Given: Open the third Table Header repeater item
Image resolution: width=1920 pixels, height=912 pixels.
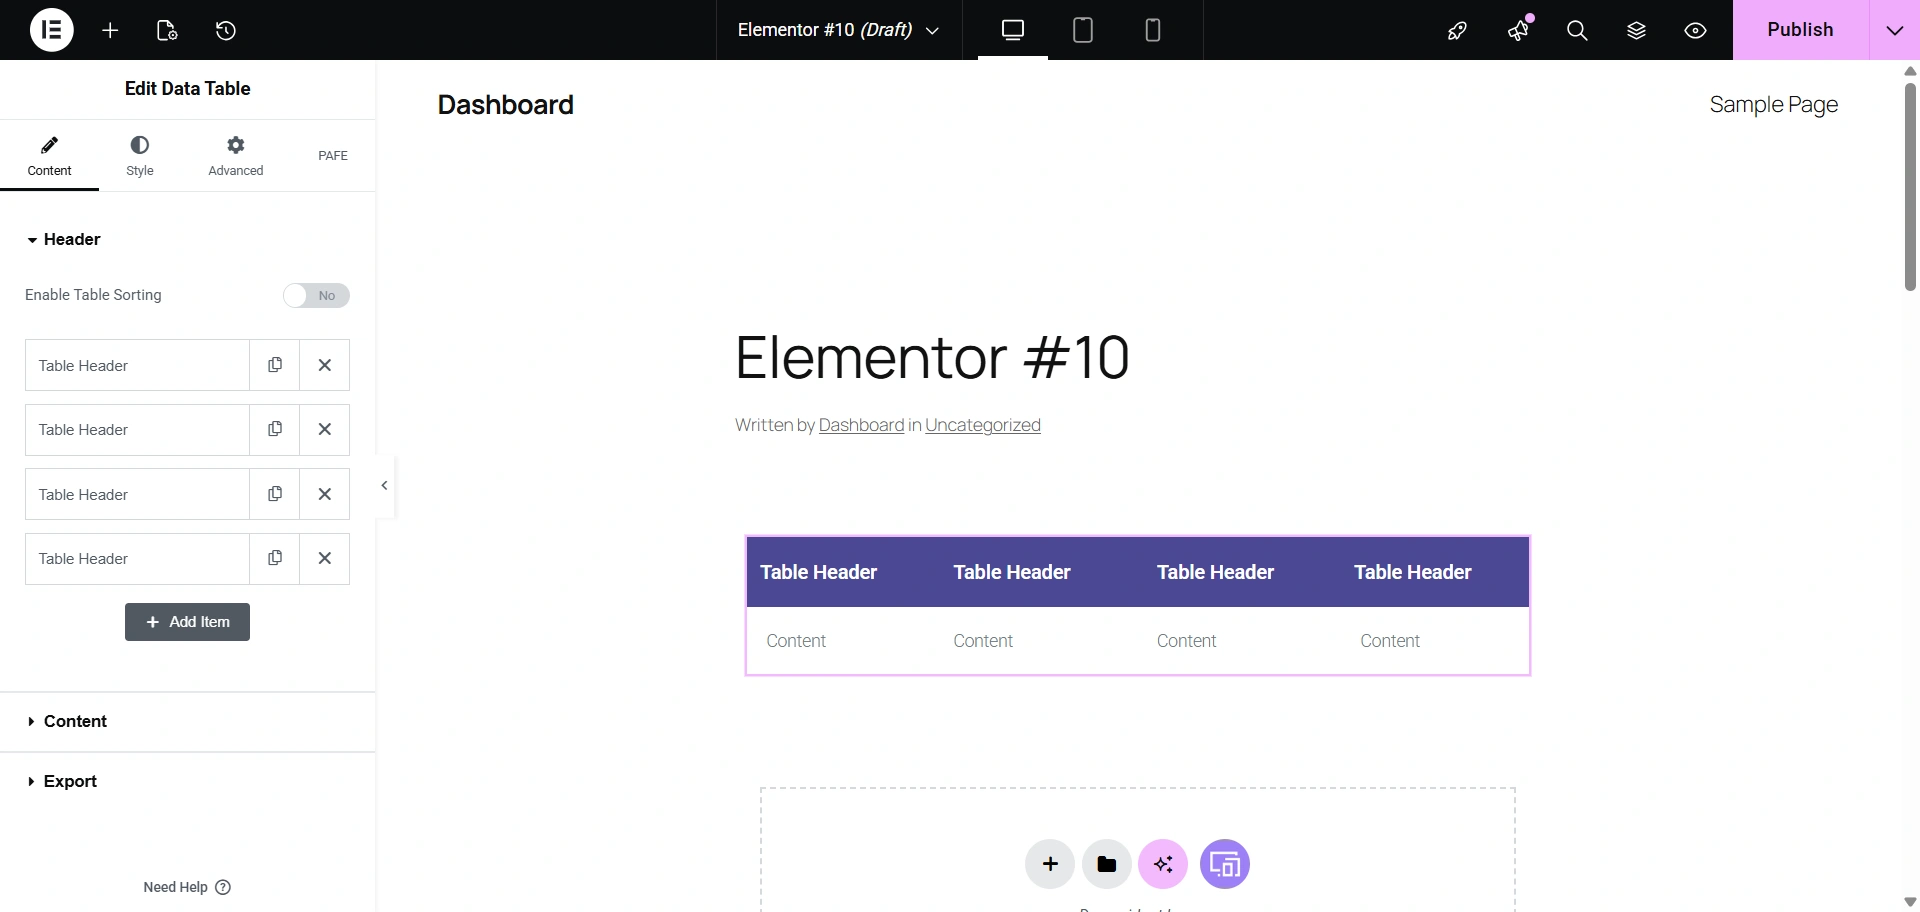Looking at the screenshot, I should click(x=137, y=494).
